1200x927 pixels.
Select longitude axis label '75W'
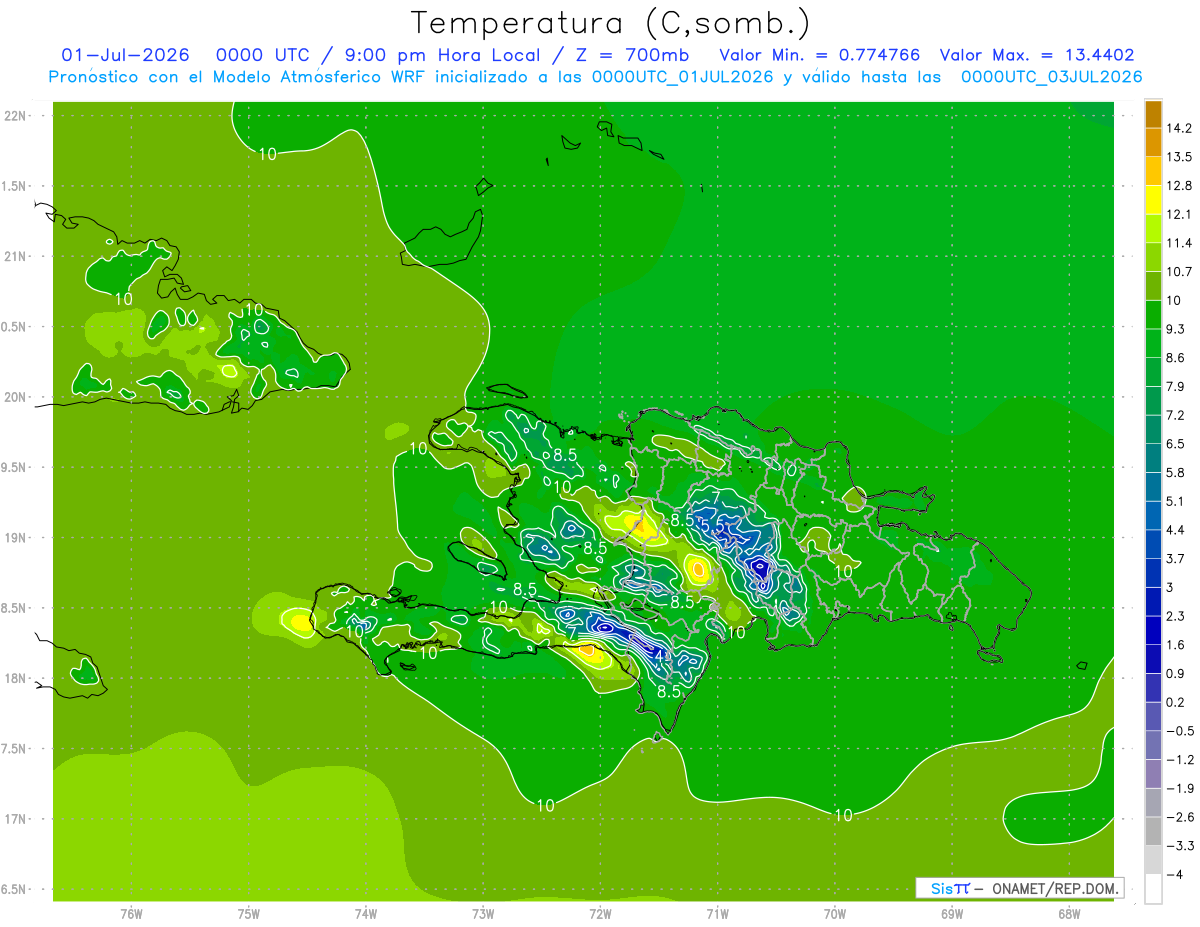point(249,914)
